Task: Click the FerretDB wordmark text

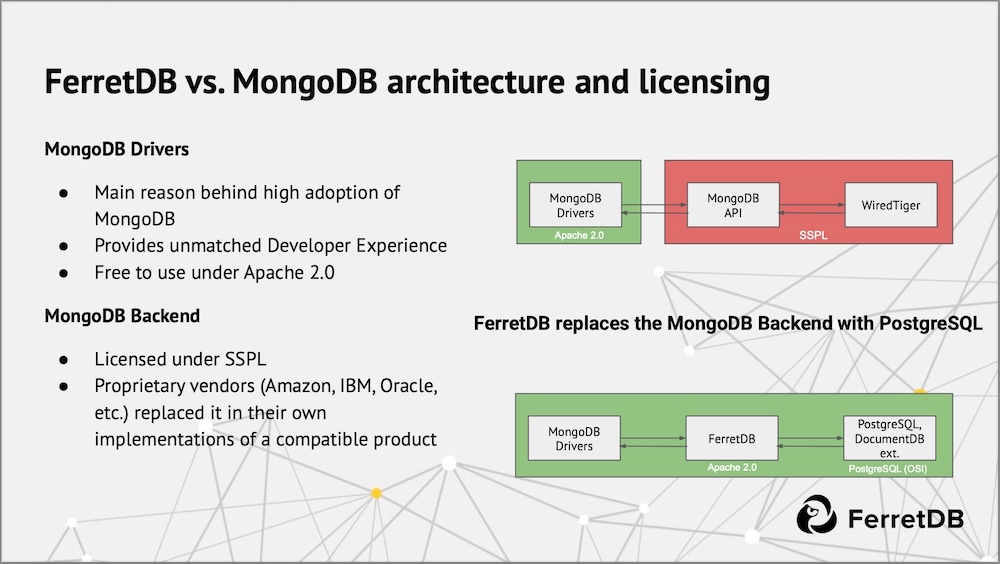Action: coord(906,519)
